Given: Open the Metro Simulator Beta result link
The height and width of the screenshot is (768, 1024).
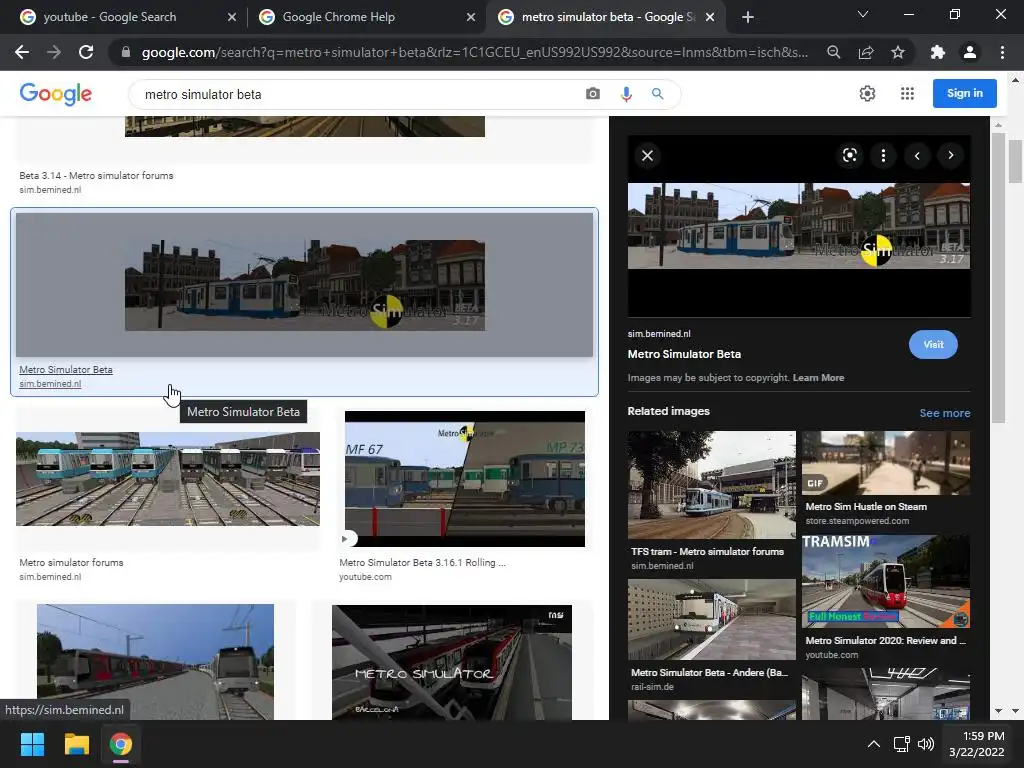Looking at the screenshot, I should [x=65, y=370].
